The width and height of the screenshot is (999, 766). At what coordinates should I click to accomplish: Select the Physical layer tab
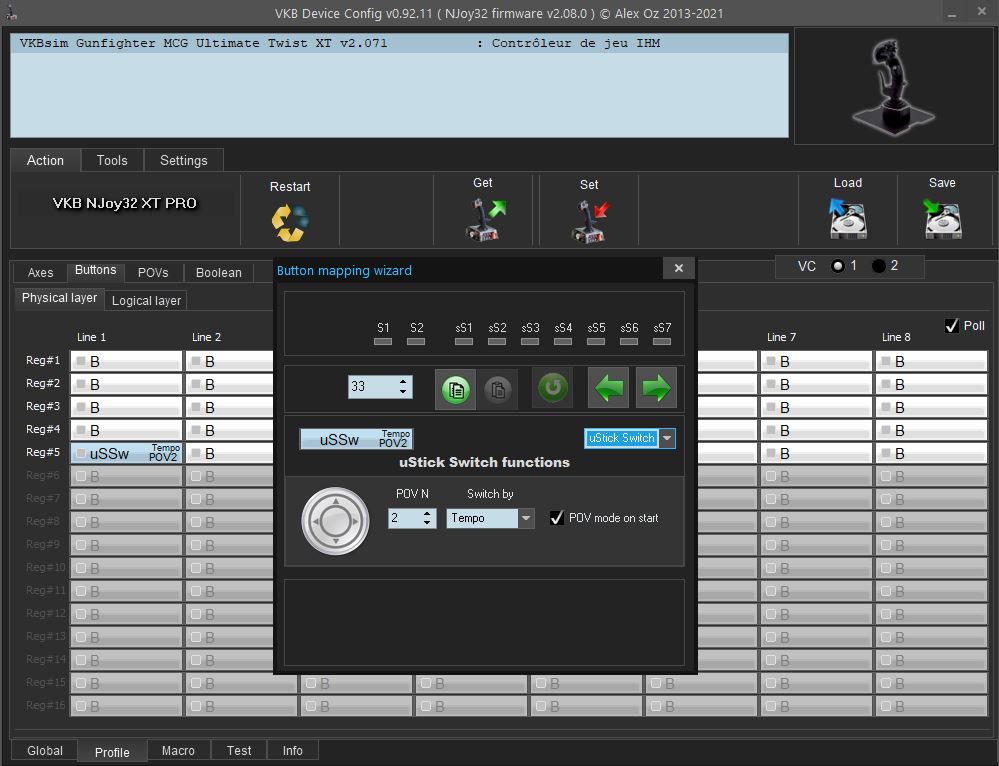[59, 298]
